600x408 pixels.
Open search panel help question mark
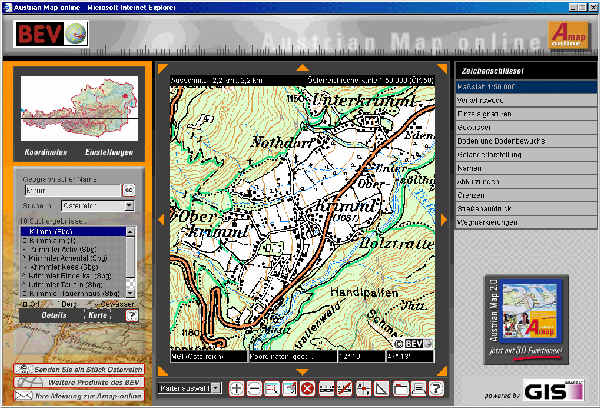[131, 315]
